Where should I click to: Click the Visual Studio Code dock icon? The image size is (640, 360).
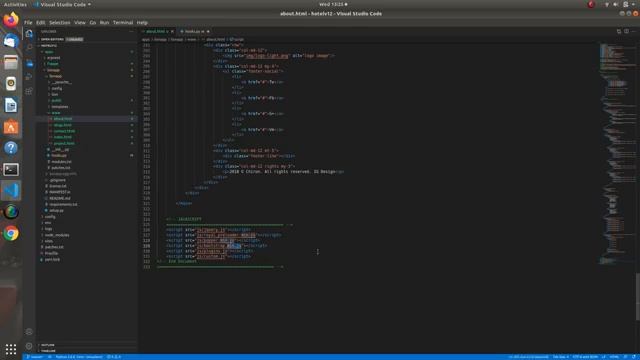pos(11,191)
